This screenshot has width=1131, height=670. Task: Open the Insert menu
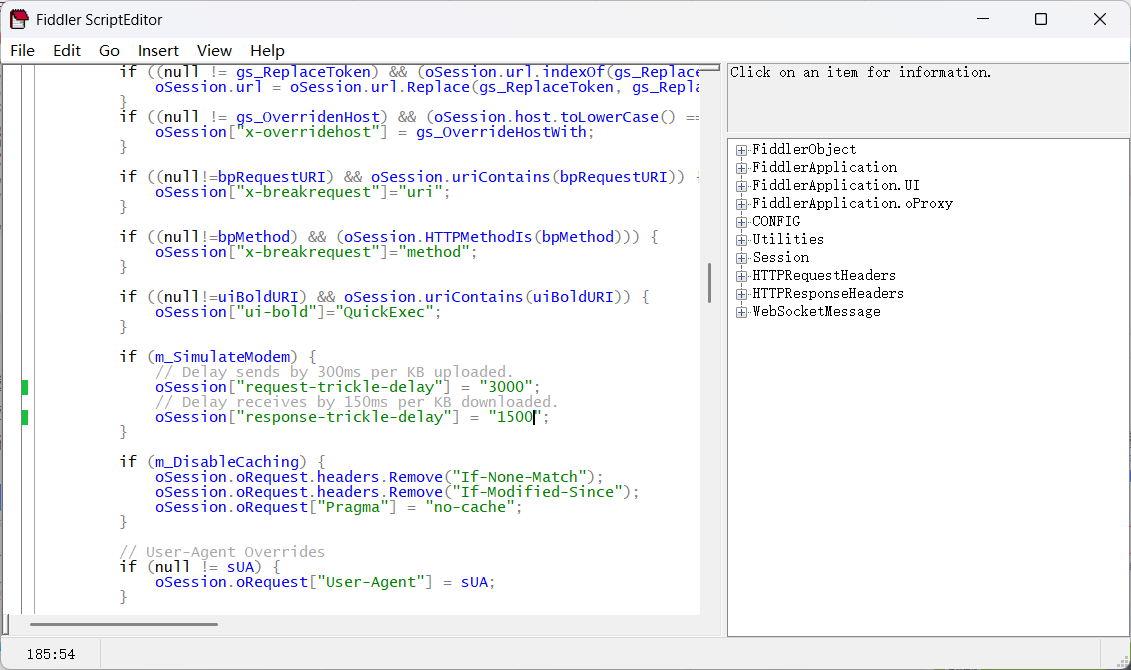158,50
